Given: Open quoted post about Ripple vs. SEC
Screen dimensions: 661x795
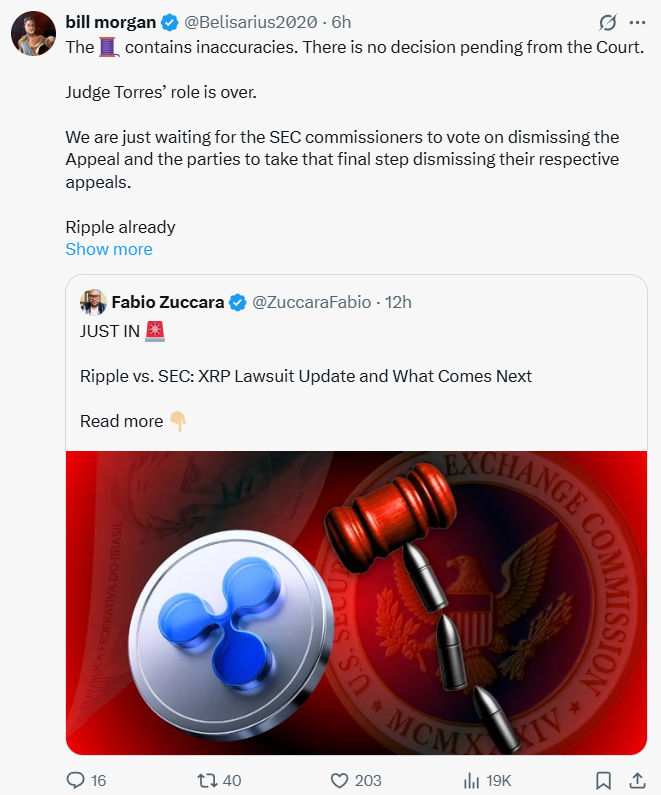Looking at the screenshot, I should pyautogui.click(x=306, y=376).
